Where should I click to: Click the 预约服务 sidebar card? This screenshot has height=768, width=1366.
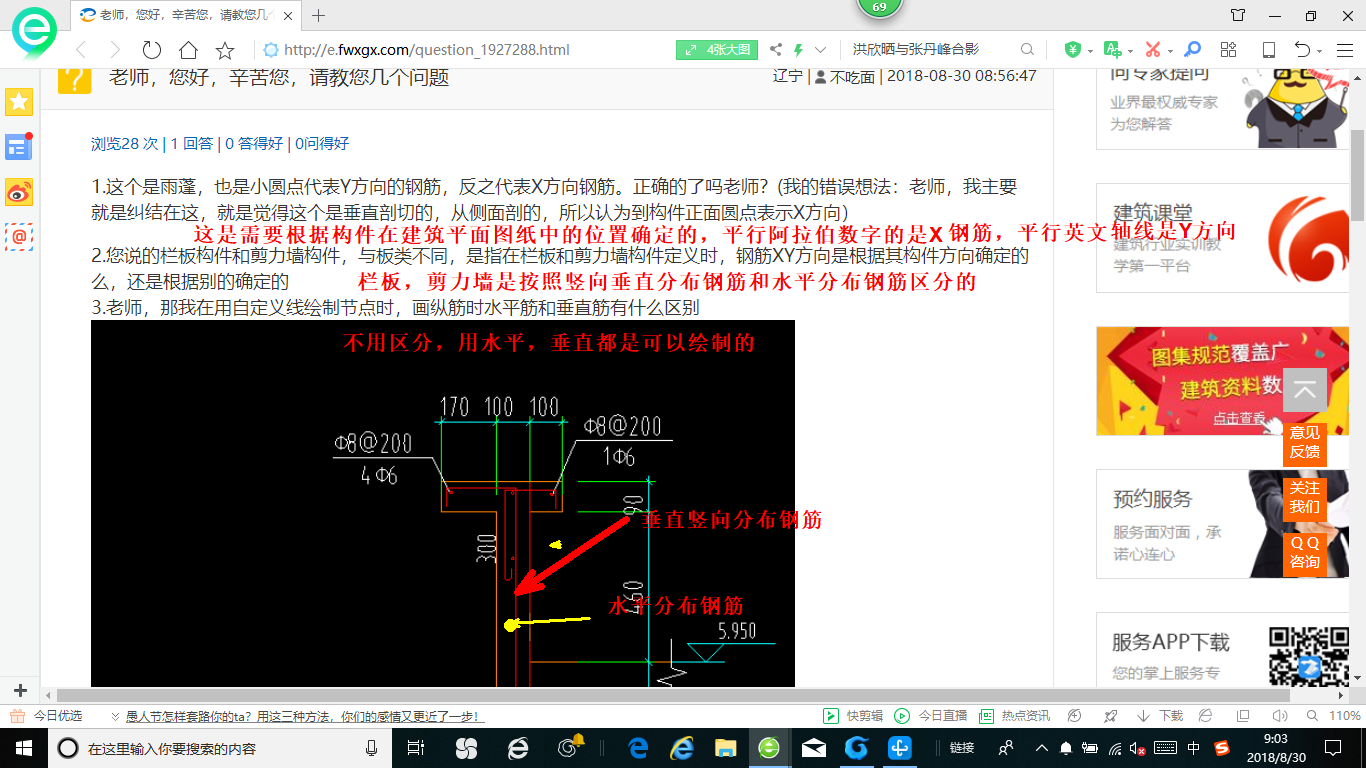pyautogui.click(x=1223, y=524)
